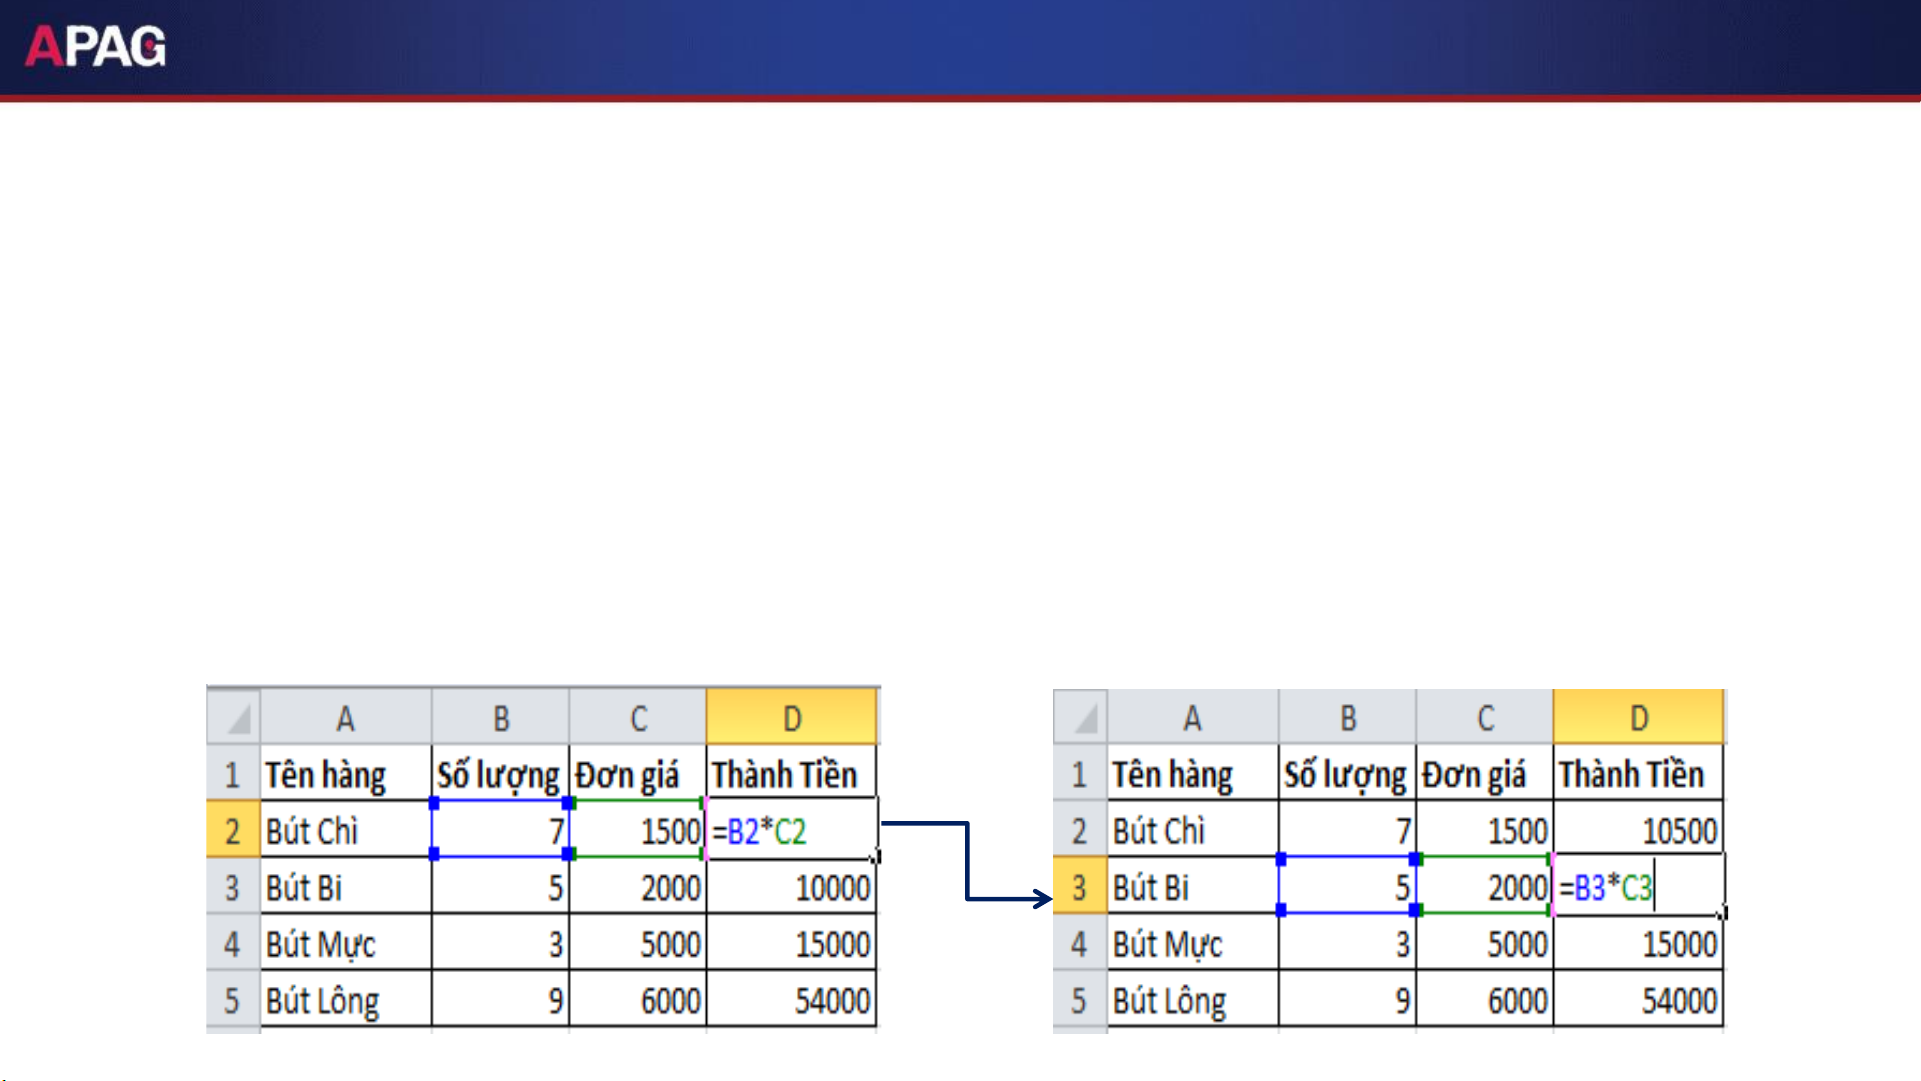The width and height of the screenshot is (1921, 1081).
Task: Click the =B3*C3 formula cell
Action: [1638, 887]
